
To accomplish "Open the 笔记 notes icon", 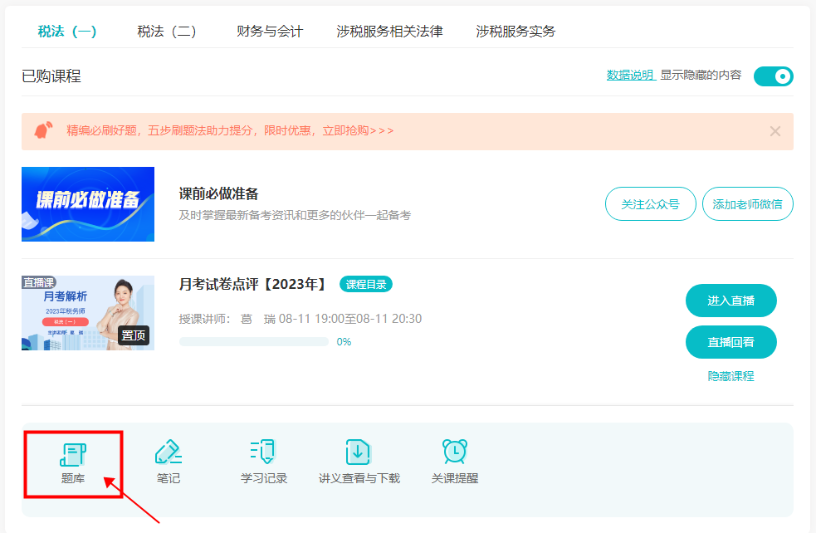I will click(x=167, y=453).
